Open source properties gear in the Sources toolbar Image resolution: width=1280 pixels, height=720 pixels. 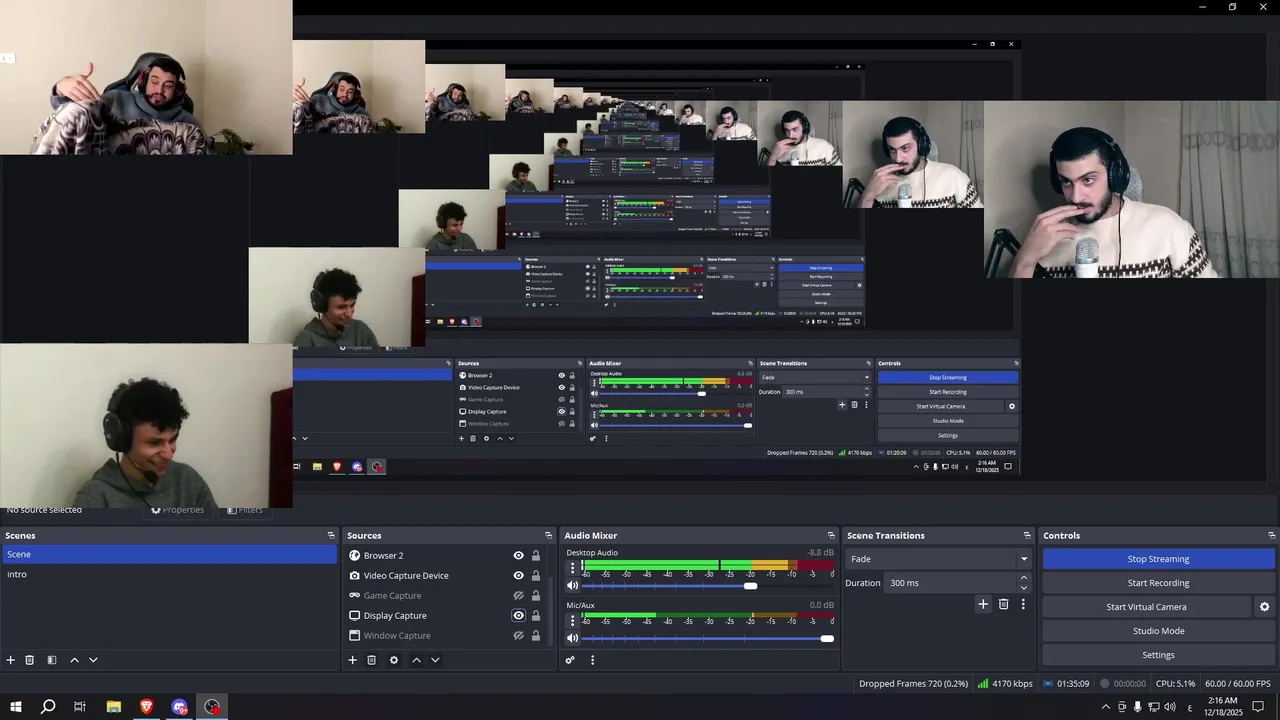pos(394,660)
